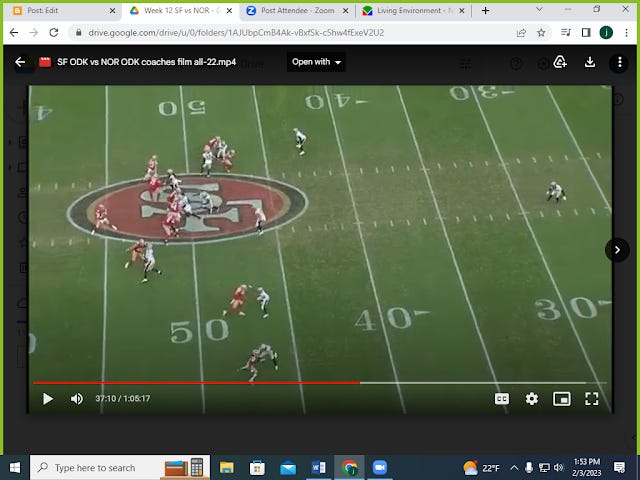Open a new browser tab
The height and width of the screenshot is (480, 640).
click(x=485, y=11)
